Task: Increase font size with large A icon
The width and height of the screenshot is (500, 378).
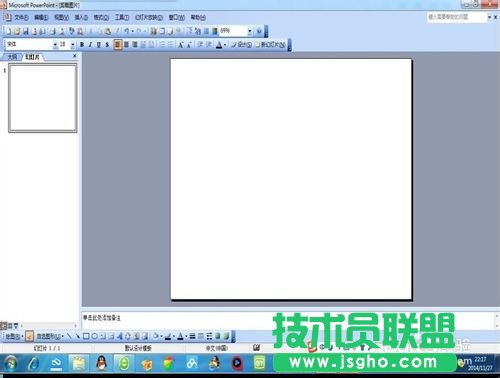Action: [181, 44]
